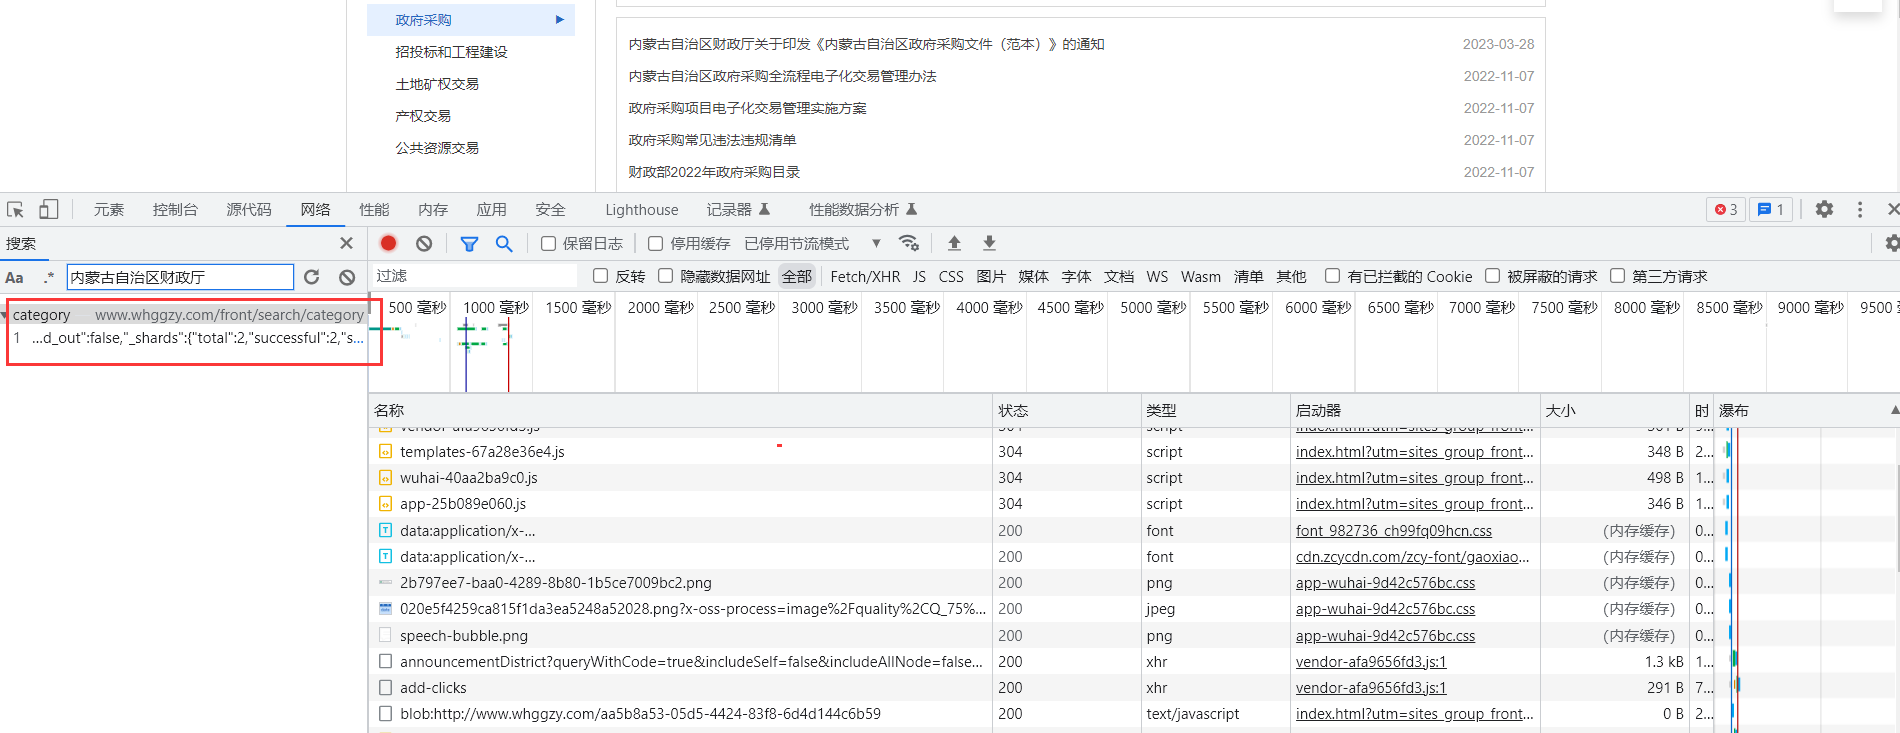Image resolution: width=1900 pixels, height=733 pixels.
Task: Switch to the Application tab
Action: [x=491, y=209]
